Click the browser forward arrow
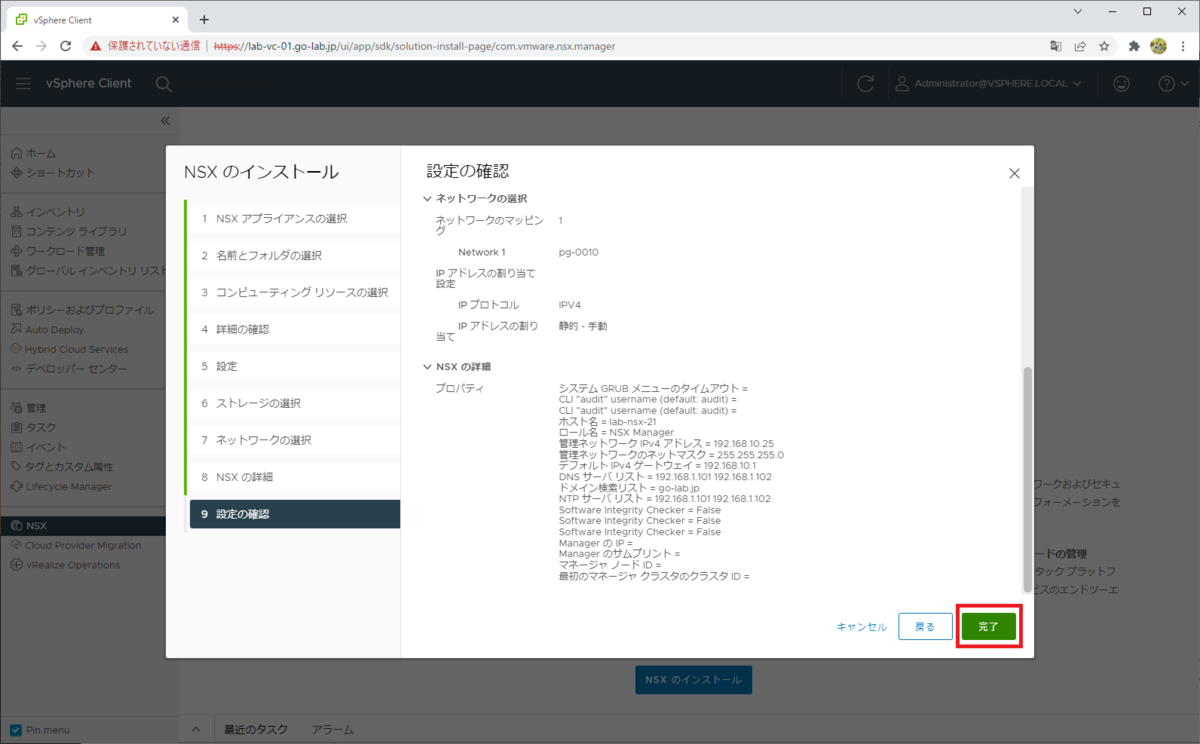This screenshot has height=744, width=1200. click(x=42, y=46)
